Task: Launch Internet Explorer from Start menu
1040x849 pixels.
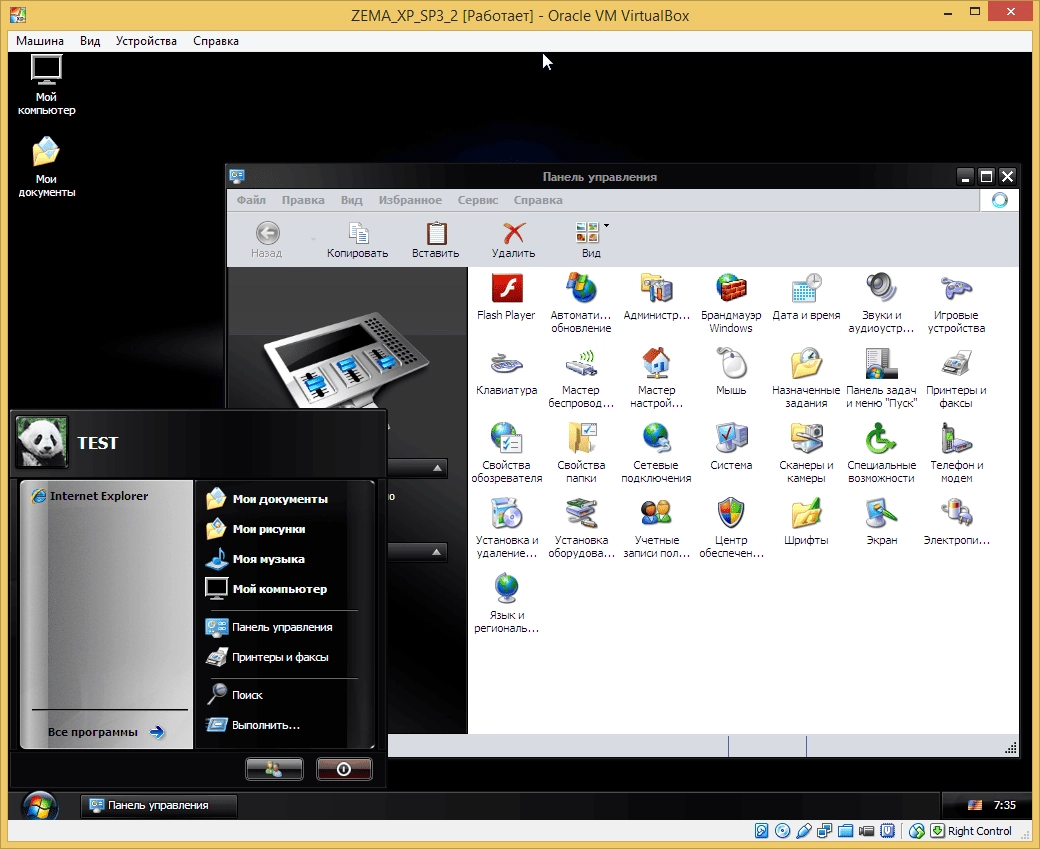Action: pos(90,495)
